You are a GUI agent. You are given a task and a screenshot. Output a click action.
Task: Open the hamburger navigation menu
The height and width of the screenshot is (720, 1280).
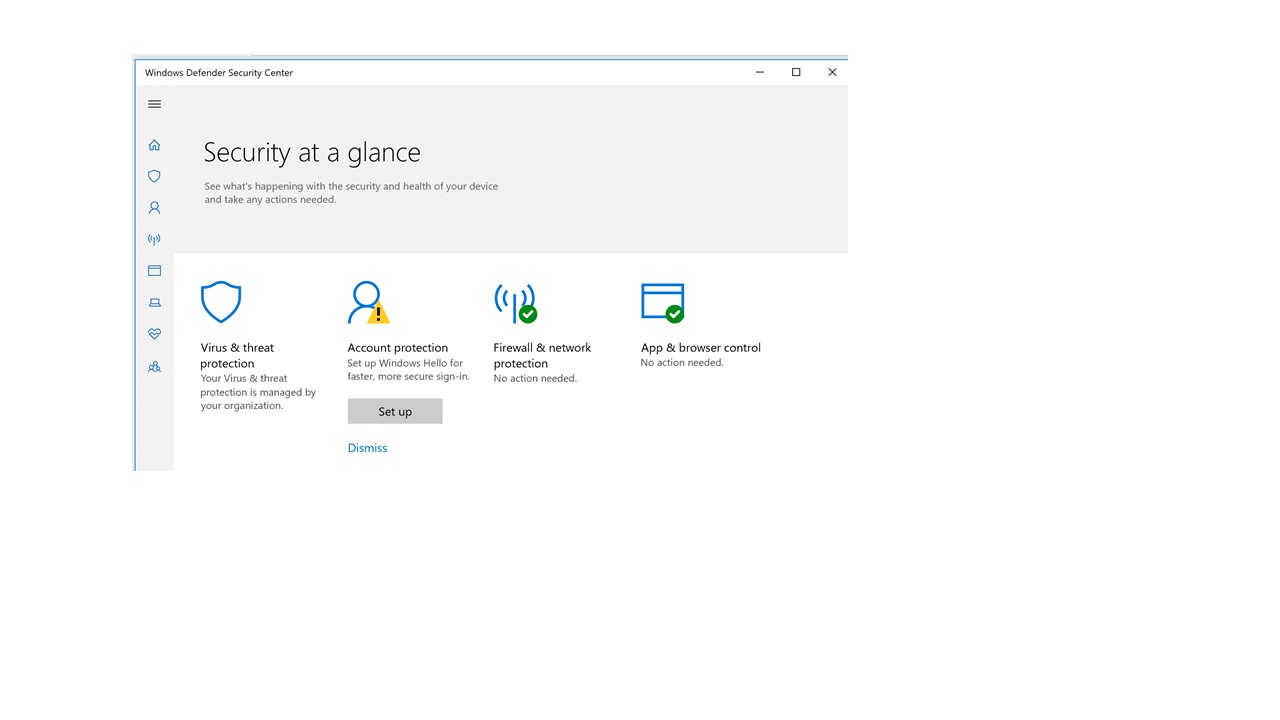(x=154, y=104)
